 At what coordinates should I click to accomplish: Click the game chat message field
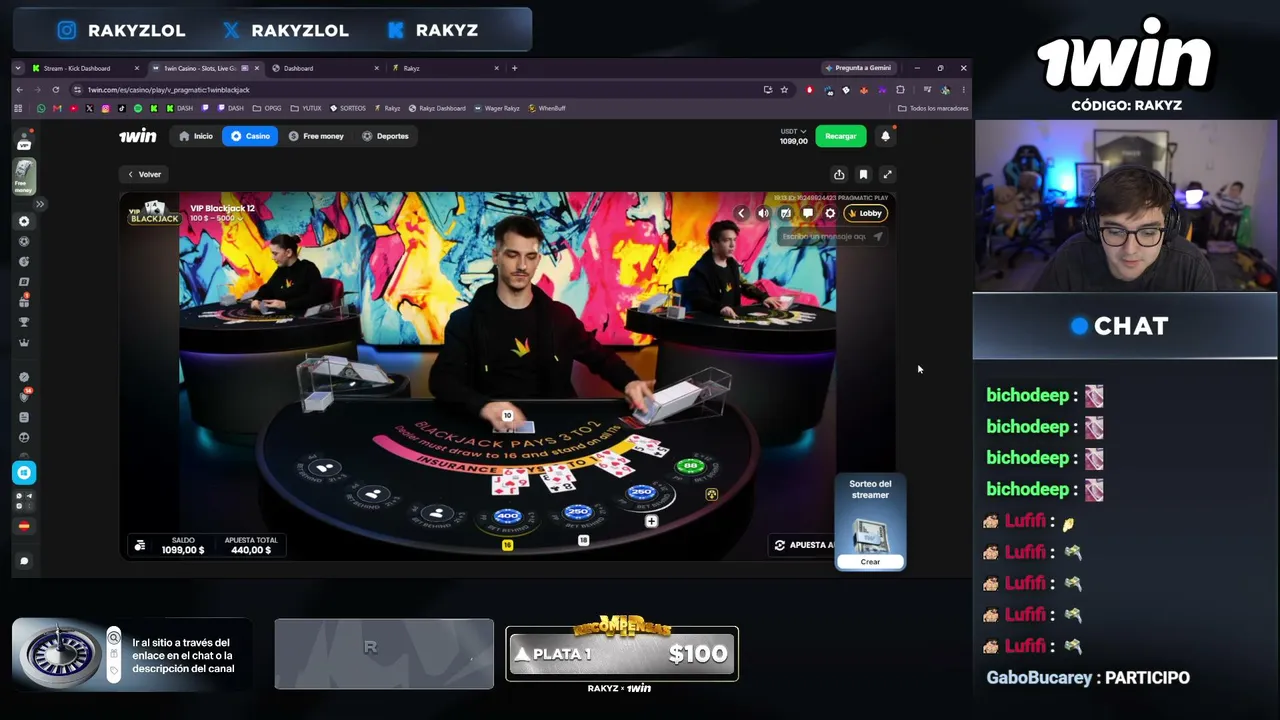point(825,237)
